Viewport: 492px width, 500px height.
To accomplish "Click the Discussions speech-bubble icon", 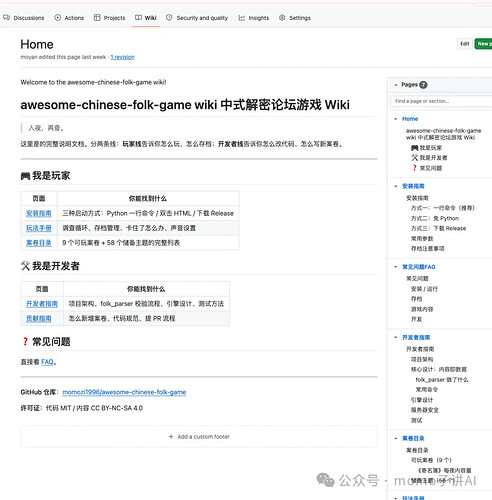I will (x=6, y=18).
